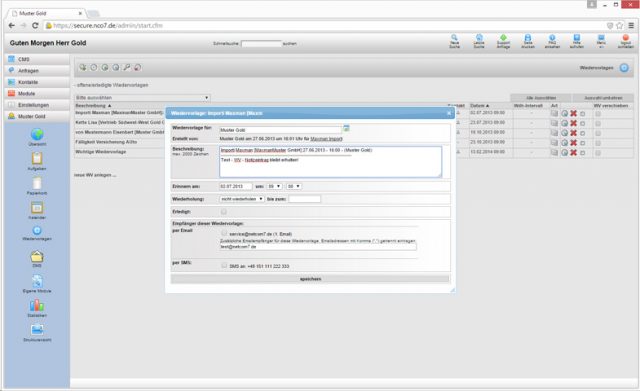
Task: Open the Aufgaben clipboard icon
Action: 37,158
